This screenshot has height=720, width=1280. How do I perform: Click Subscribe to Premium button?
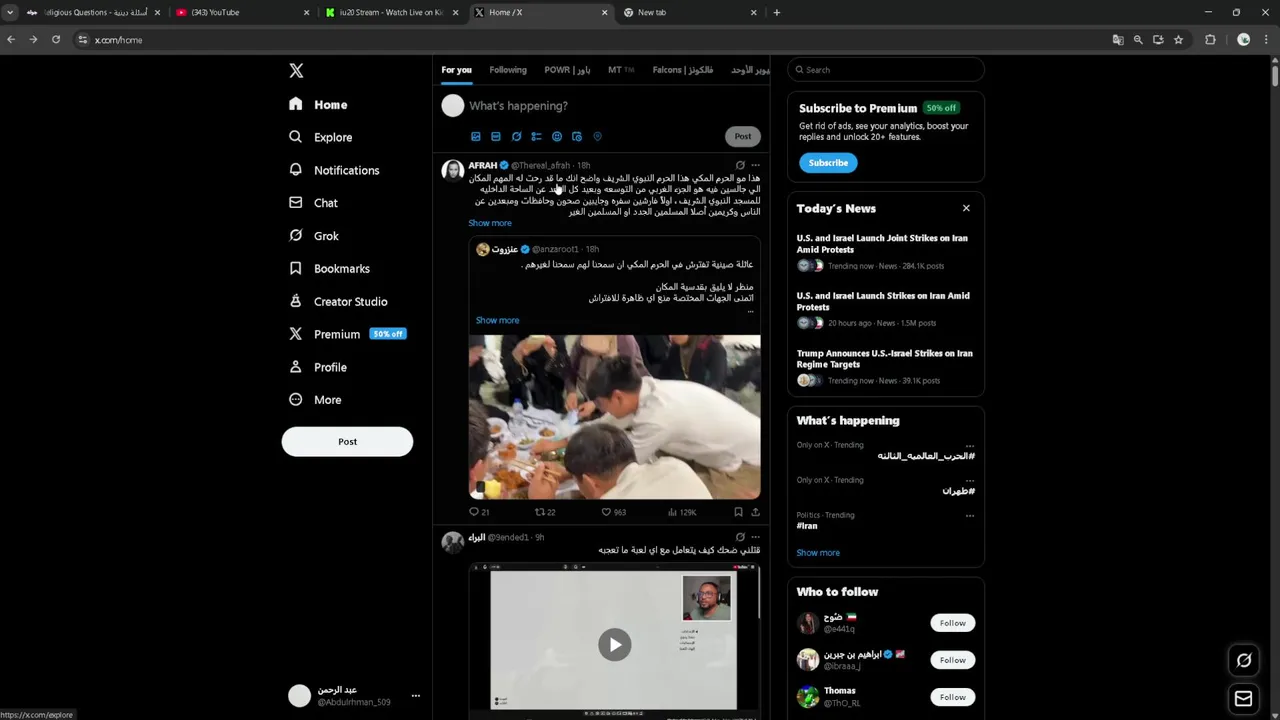click(828, 163)
